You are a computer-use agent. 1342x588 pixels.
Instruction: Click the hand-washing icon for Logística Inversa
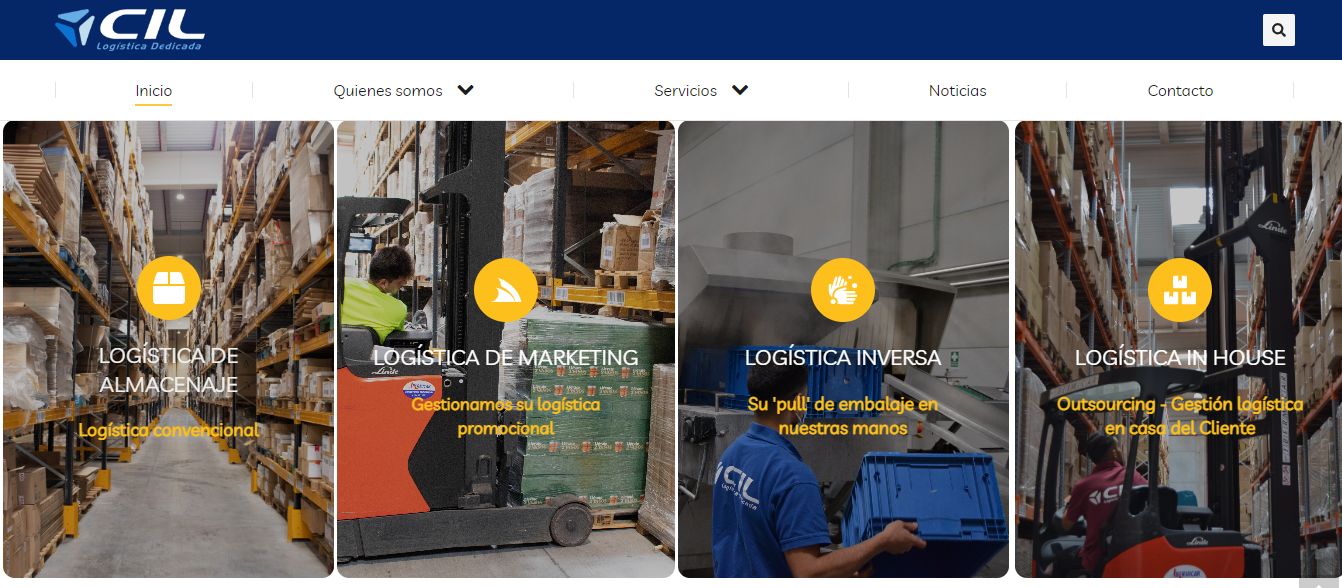[x=843, y=290]
